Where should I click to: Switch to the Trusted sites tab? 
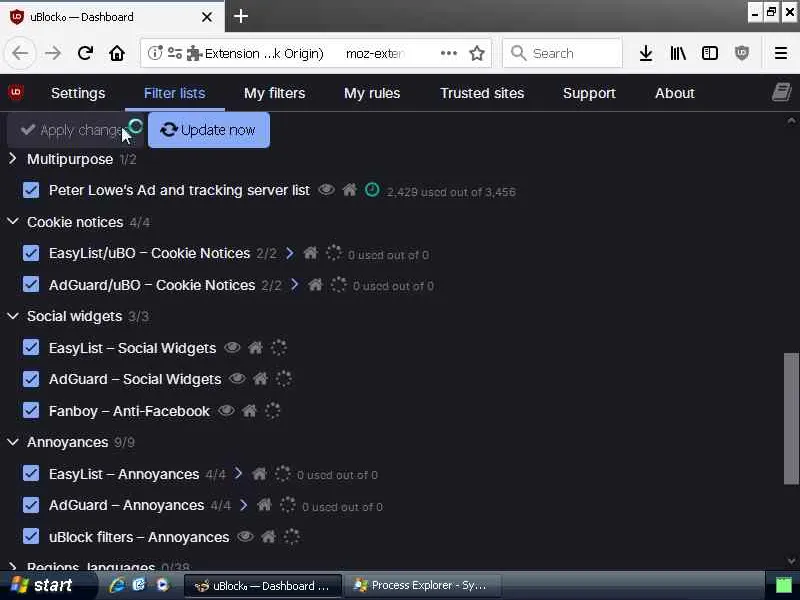482,93
